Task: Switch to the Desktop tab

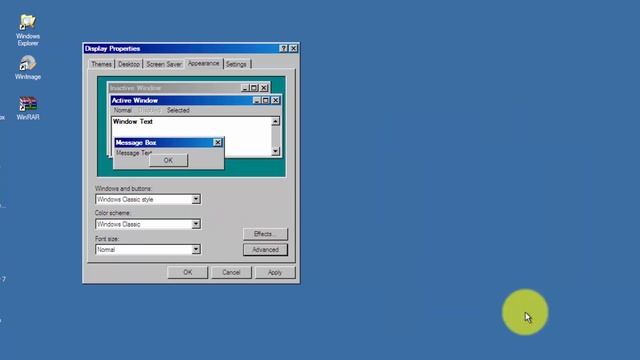Action: click(129, 64)
